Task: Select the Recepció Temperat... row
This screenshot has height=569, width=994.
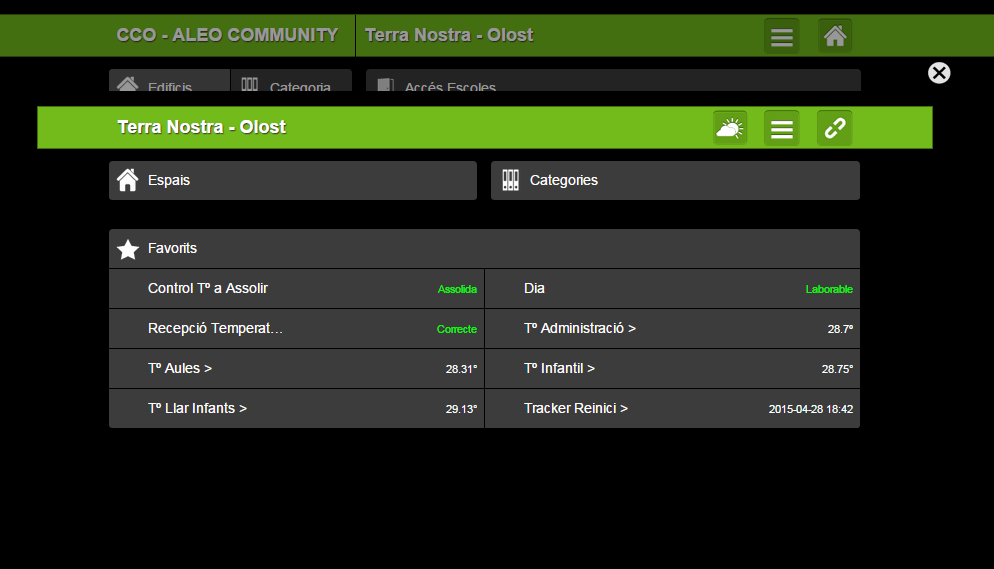Action: click(296, 329)
